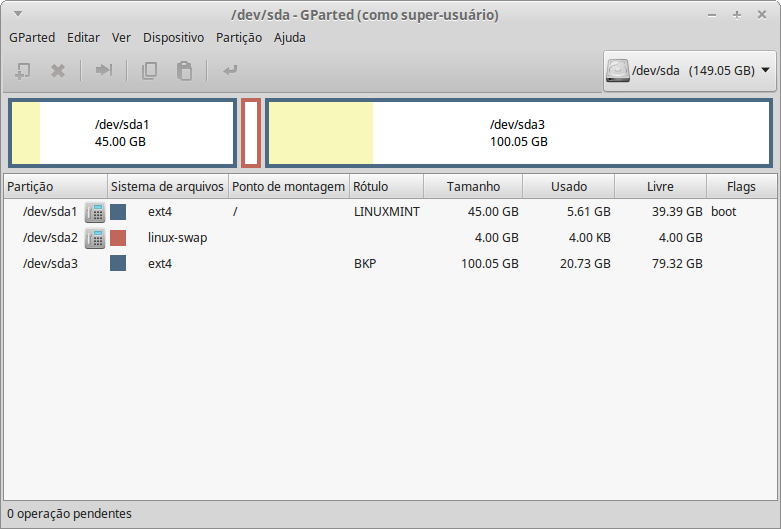Click the 5.61 GB used cell
781x529 pixels.
click(588, 212)
